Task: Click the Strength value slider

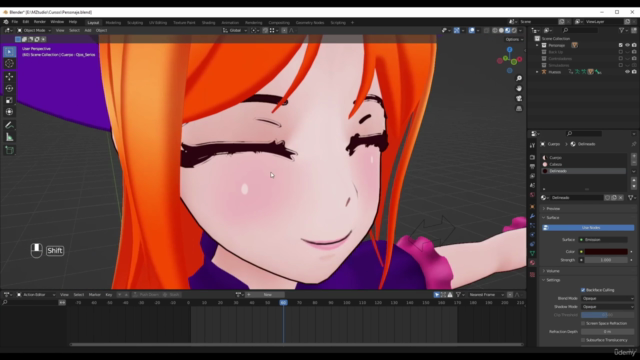Action: coord(606,260)
